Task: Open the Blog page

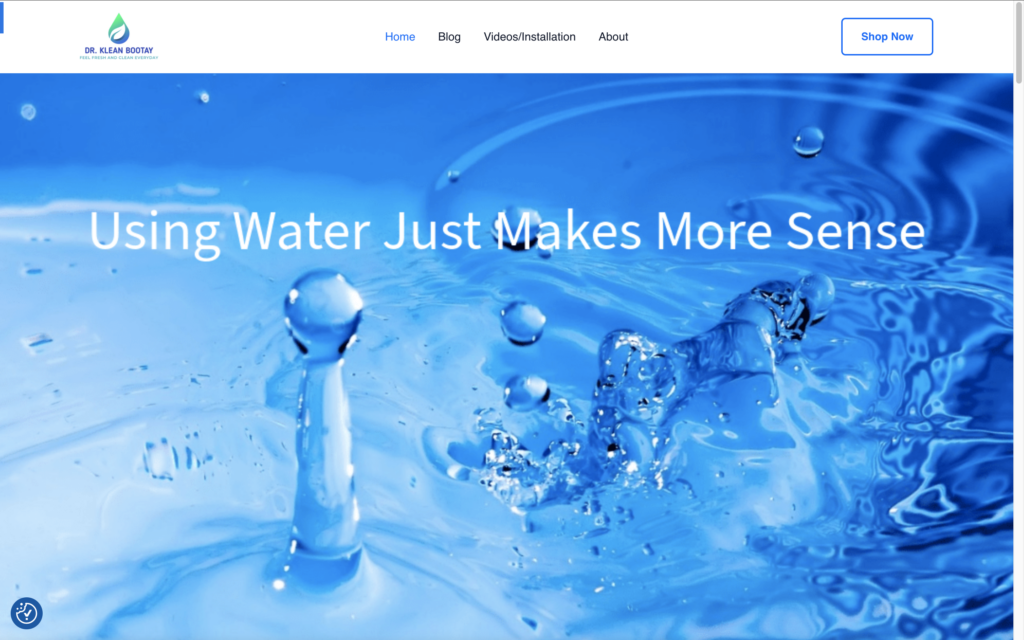Action: (449, 37)
